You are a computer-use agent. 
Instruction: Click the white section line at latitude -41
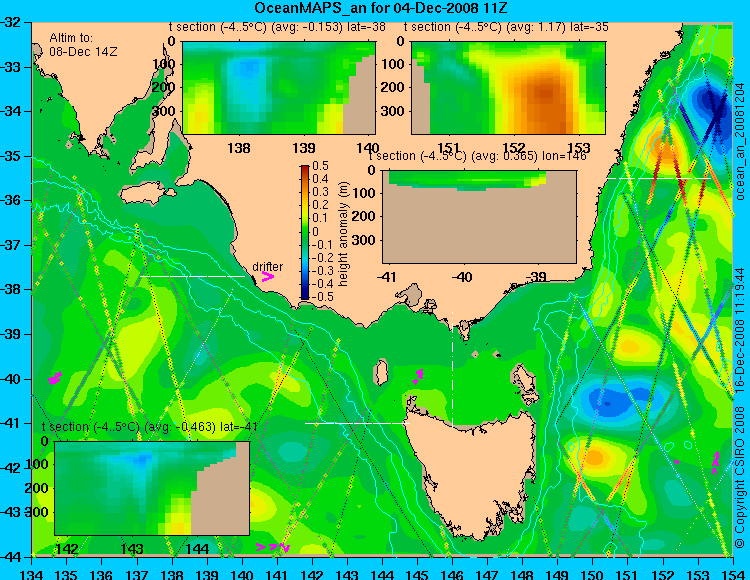[x=357, y=423]
